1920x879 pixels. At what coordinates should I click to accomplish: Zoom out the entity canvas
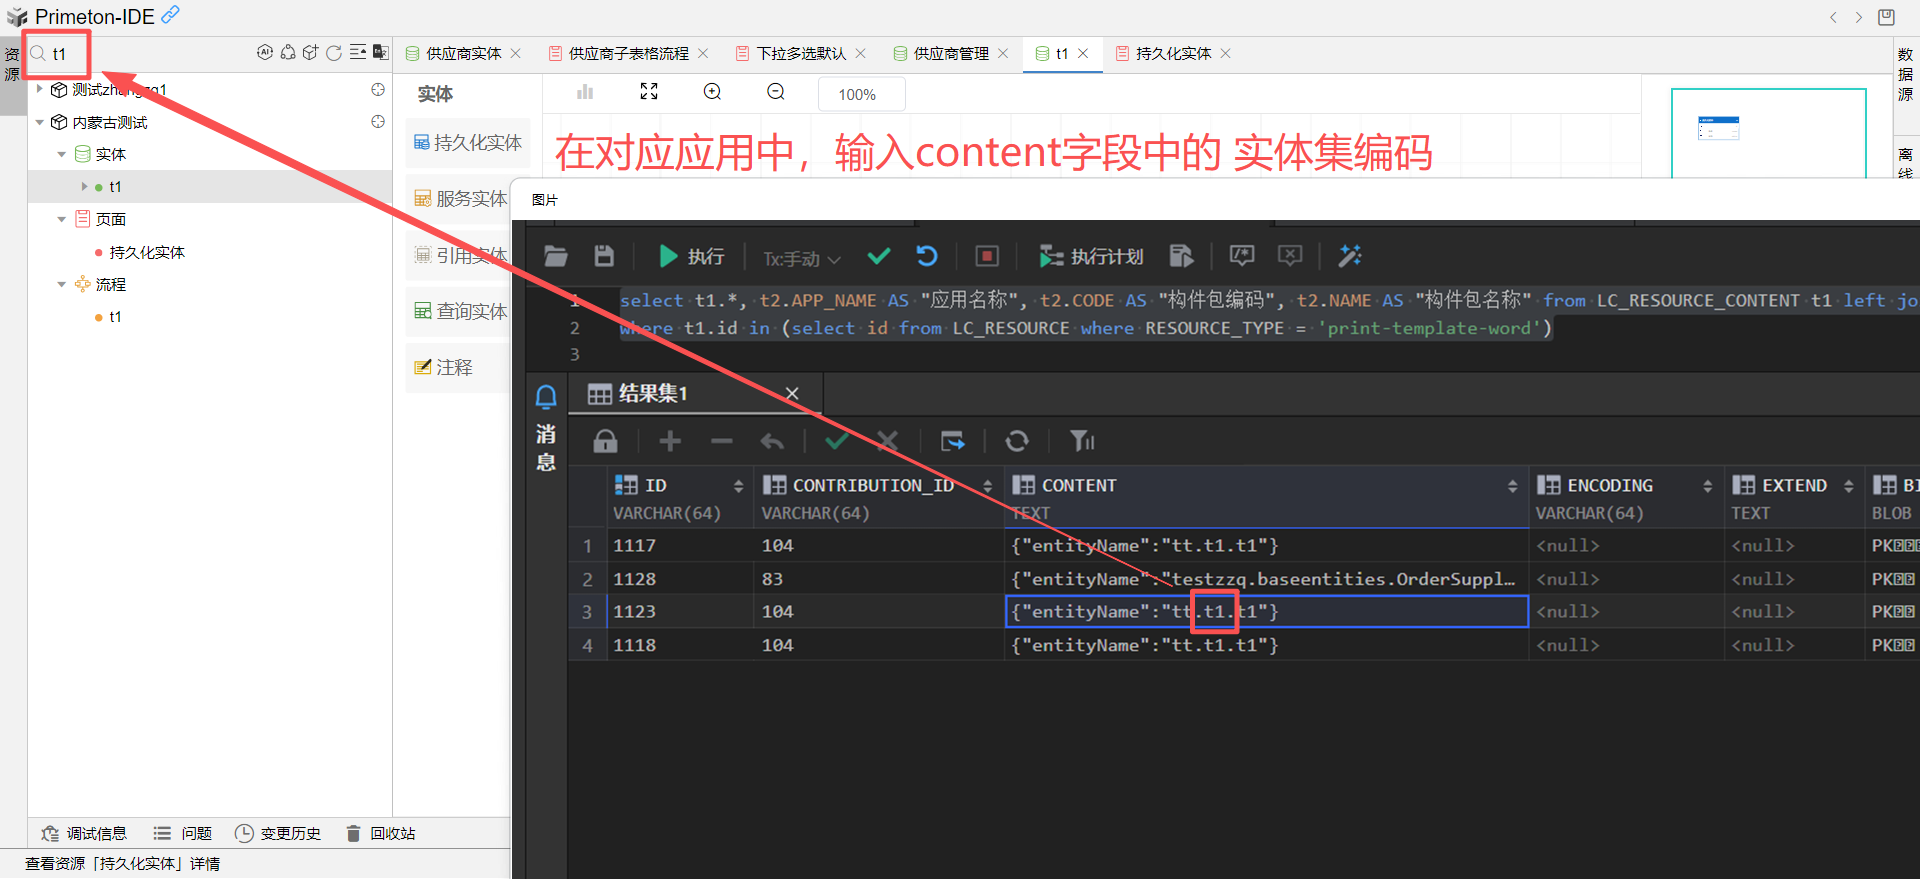tap(776, 92)
